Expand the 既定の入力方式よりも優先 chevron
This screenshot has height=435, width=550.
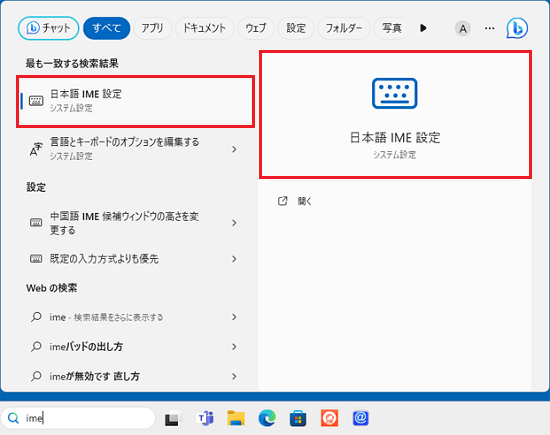[x=234, y=259]
